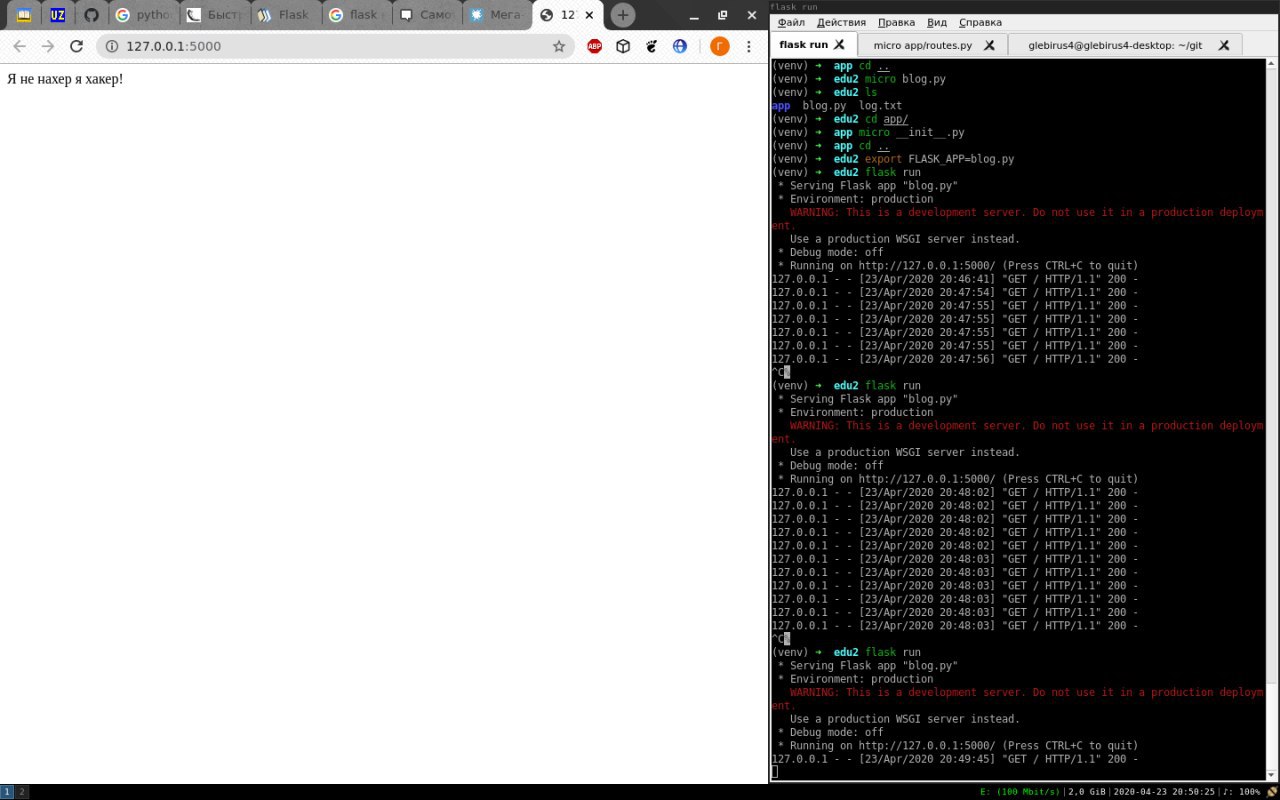Click the terminal vertical scrollbar

(1272, 420)
